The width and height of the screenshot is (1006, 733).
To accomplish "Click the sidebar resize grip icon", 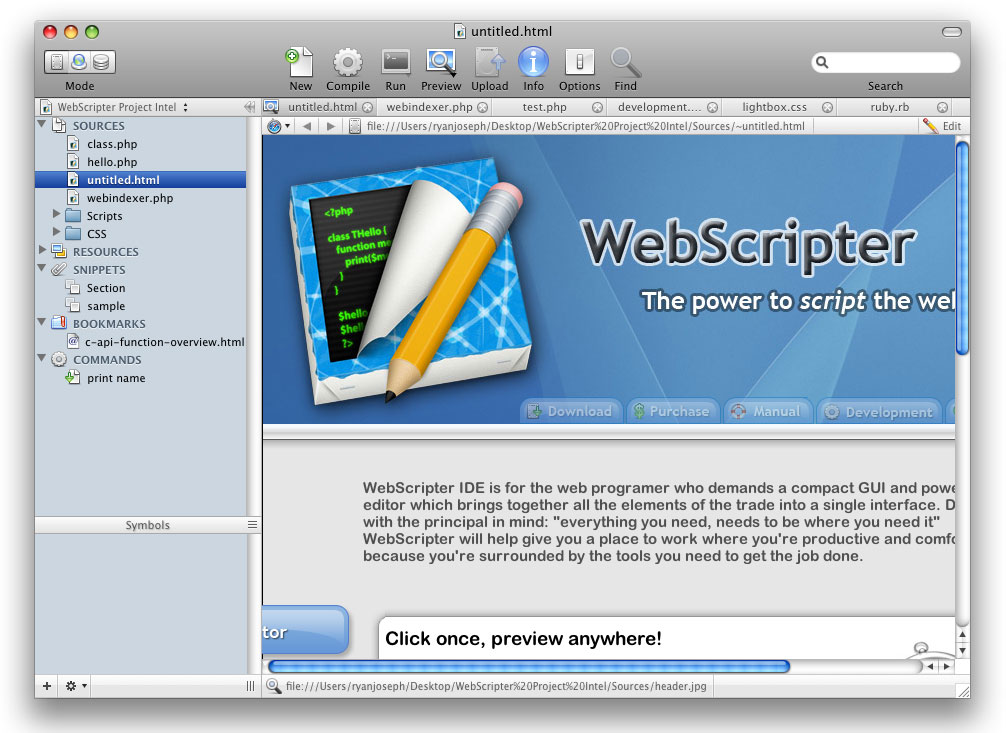I will point(250,686).
